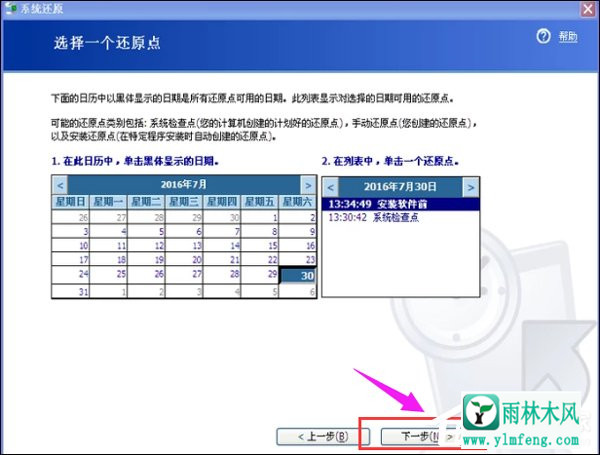The image size is (600, 455).
Task: Click the 2016年7月 calendar month header
Action: point(184,185)
